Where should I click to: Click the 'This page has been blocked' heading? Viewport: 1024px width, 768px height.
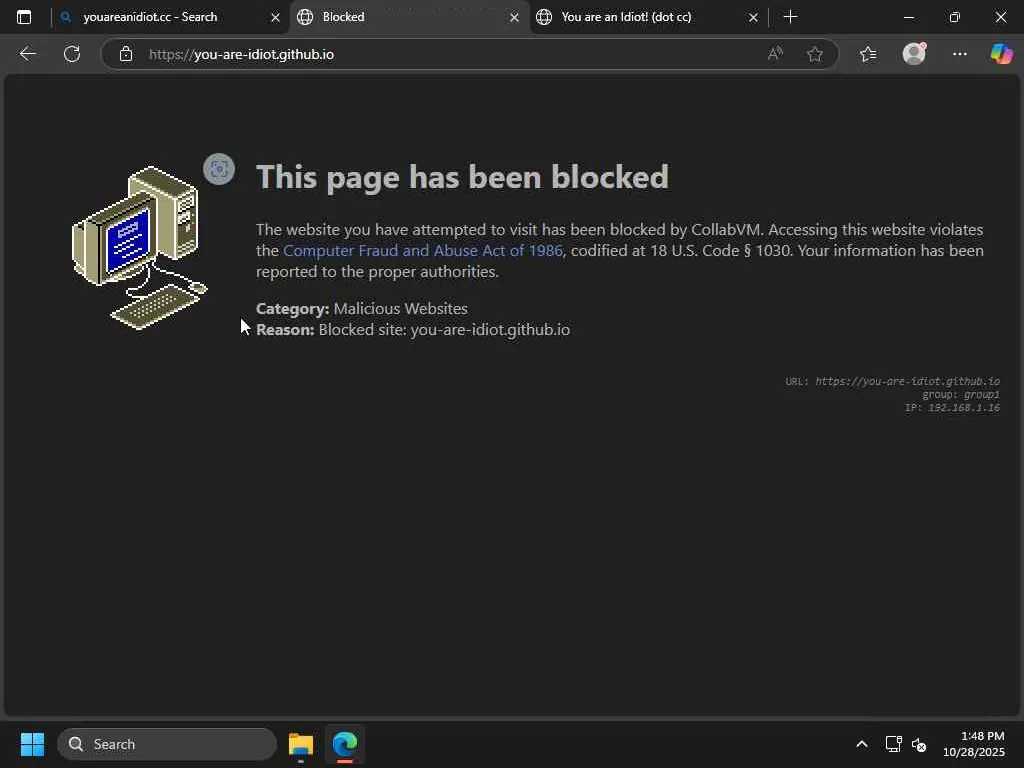coord(462,177)
